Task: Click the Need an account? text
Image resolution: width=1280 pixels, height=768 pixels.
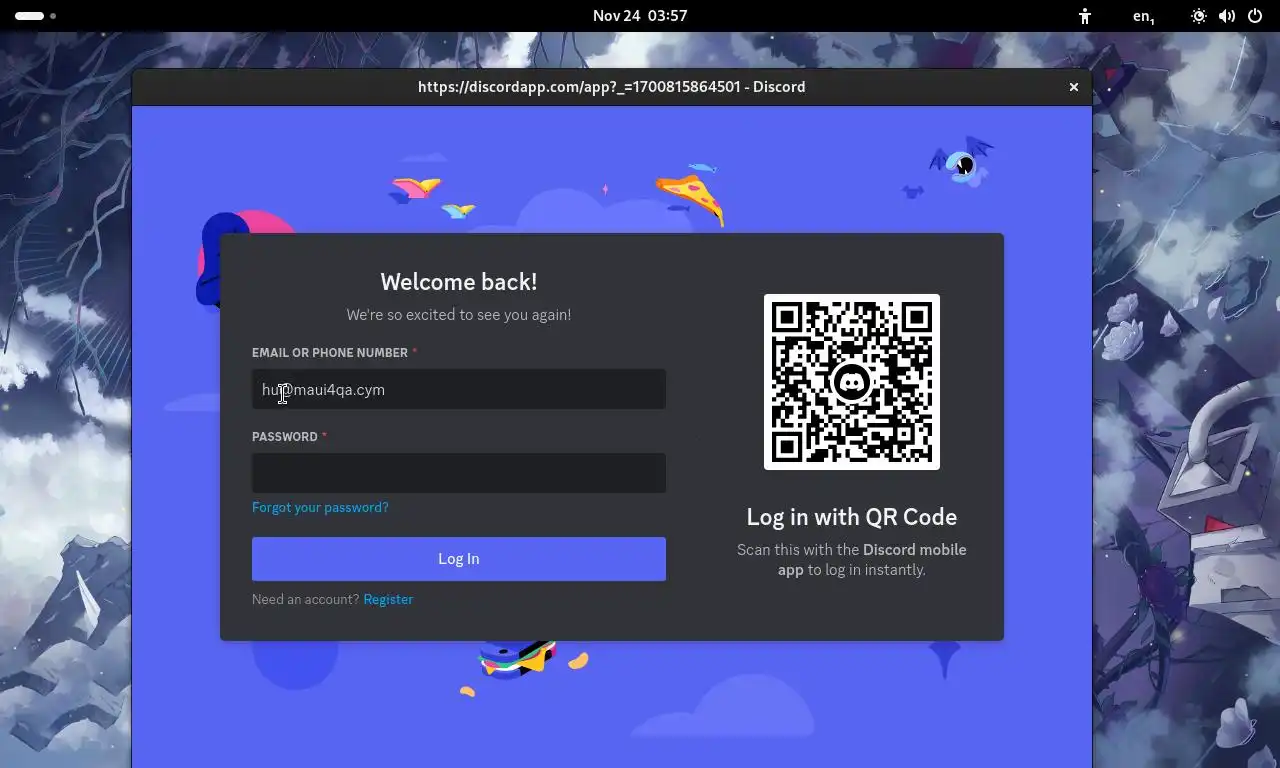Action: pyautogui.click(x=305, y=599)
